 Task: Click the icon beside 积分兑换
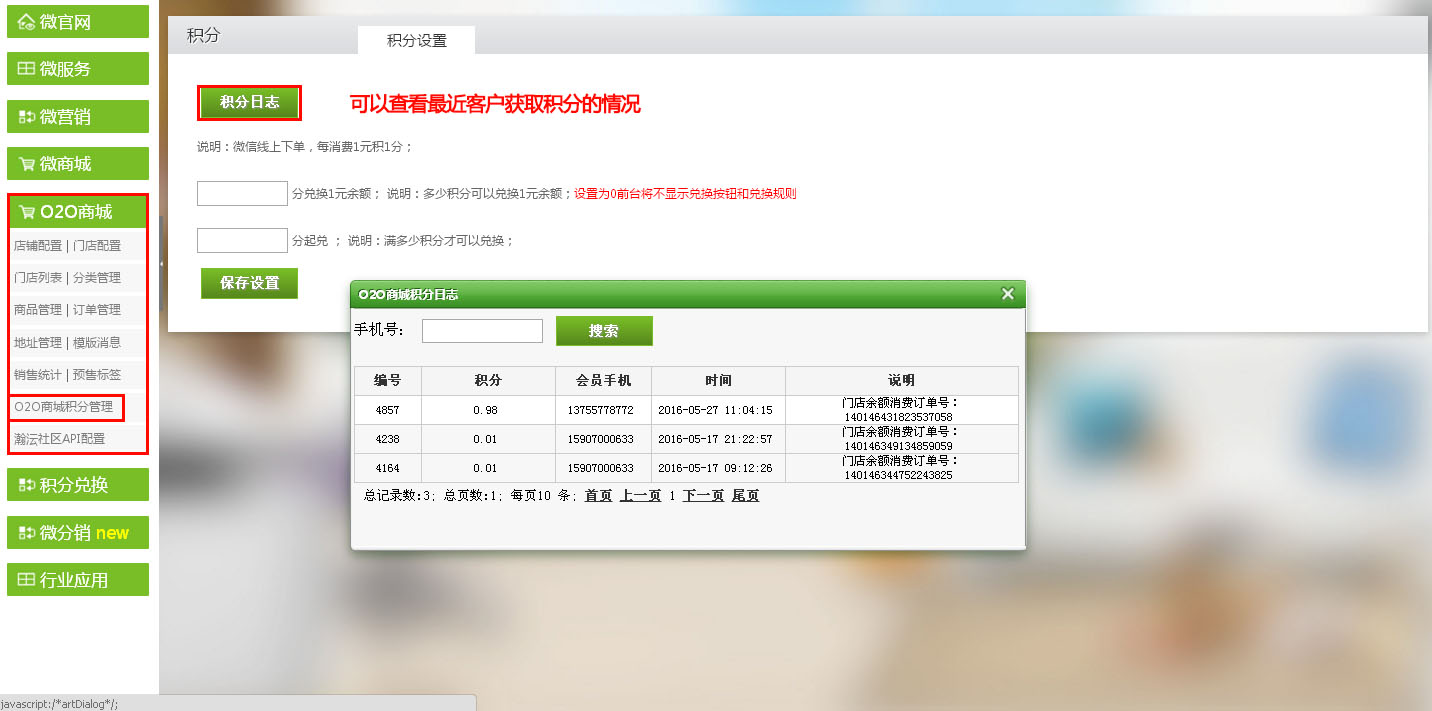pyautogui.click(x=26, y=485)
